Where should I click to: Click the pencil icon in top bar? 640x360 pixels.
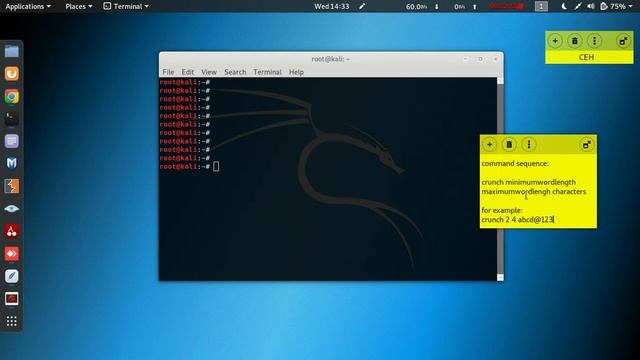tap(362, 6)
